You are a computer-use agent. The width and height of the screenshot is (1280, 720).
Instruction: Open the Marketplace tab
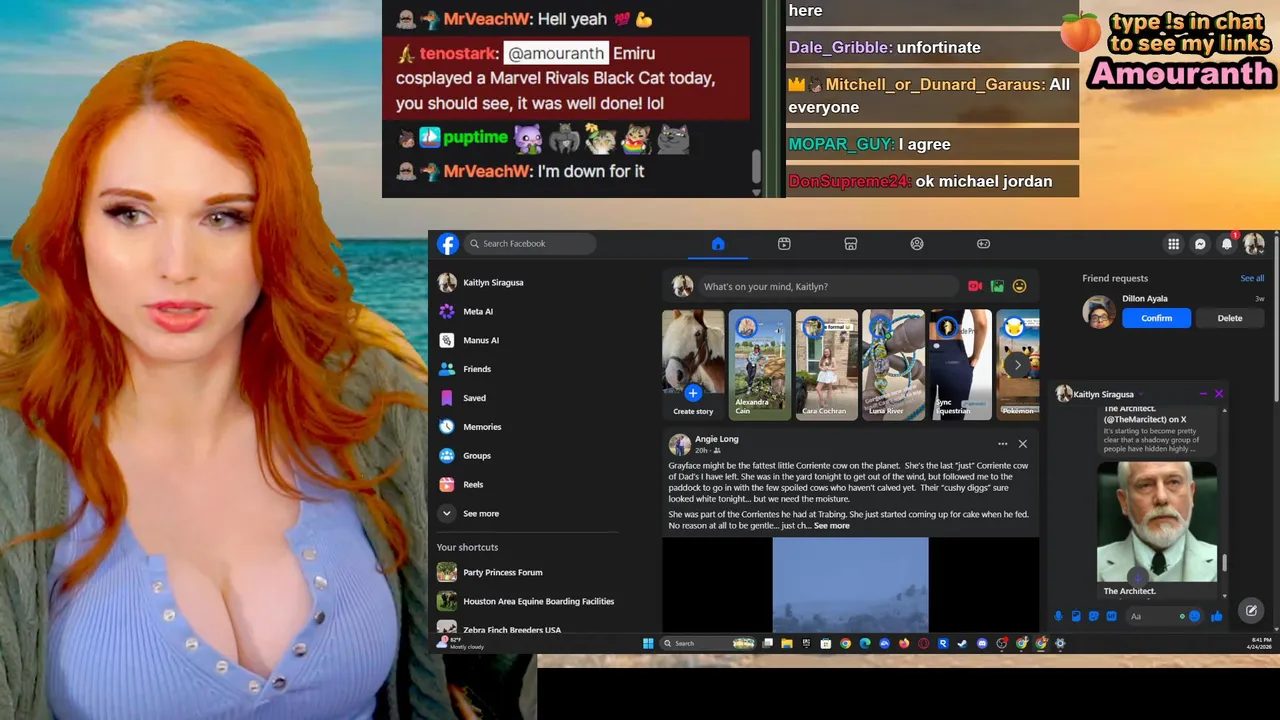(x=851, y=244)
